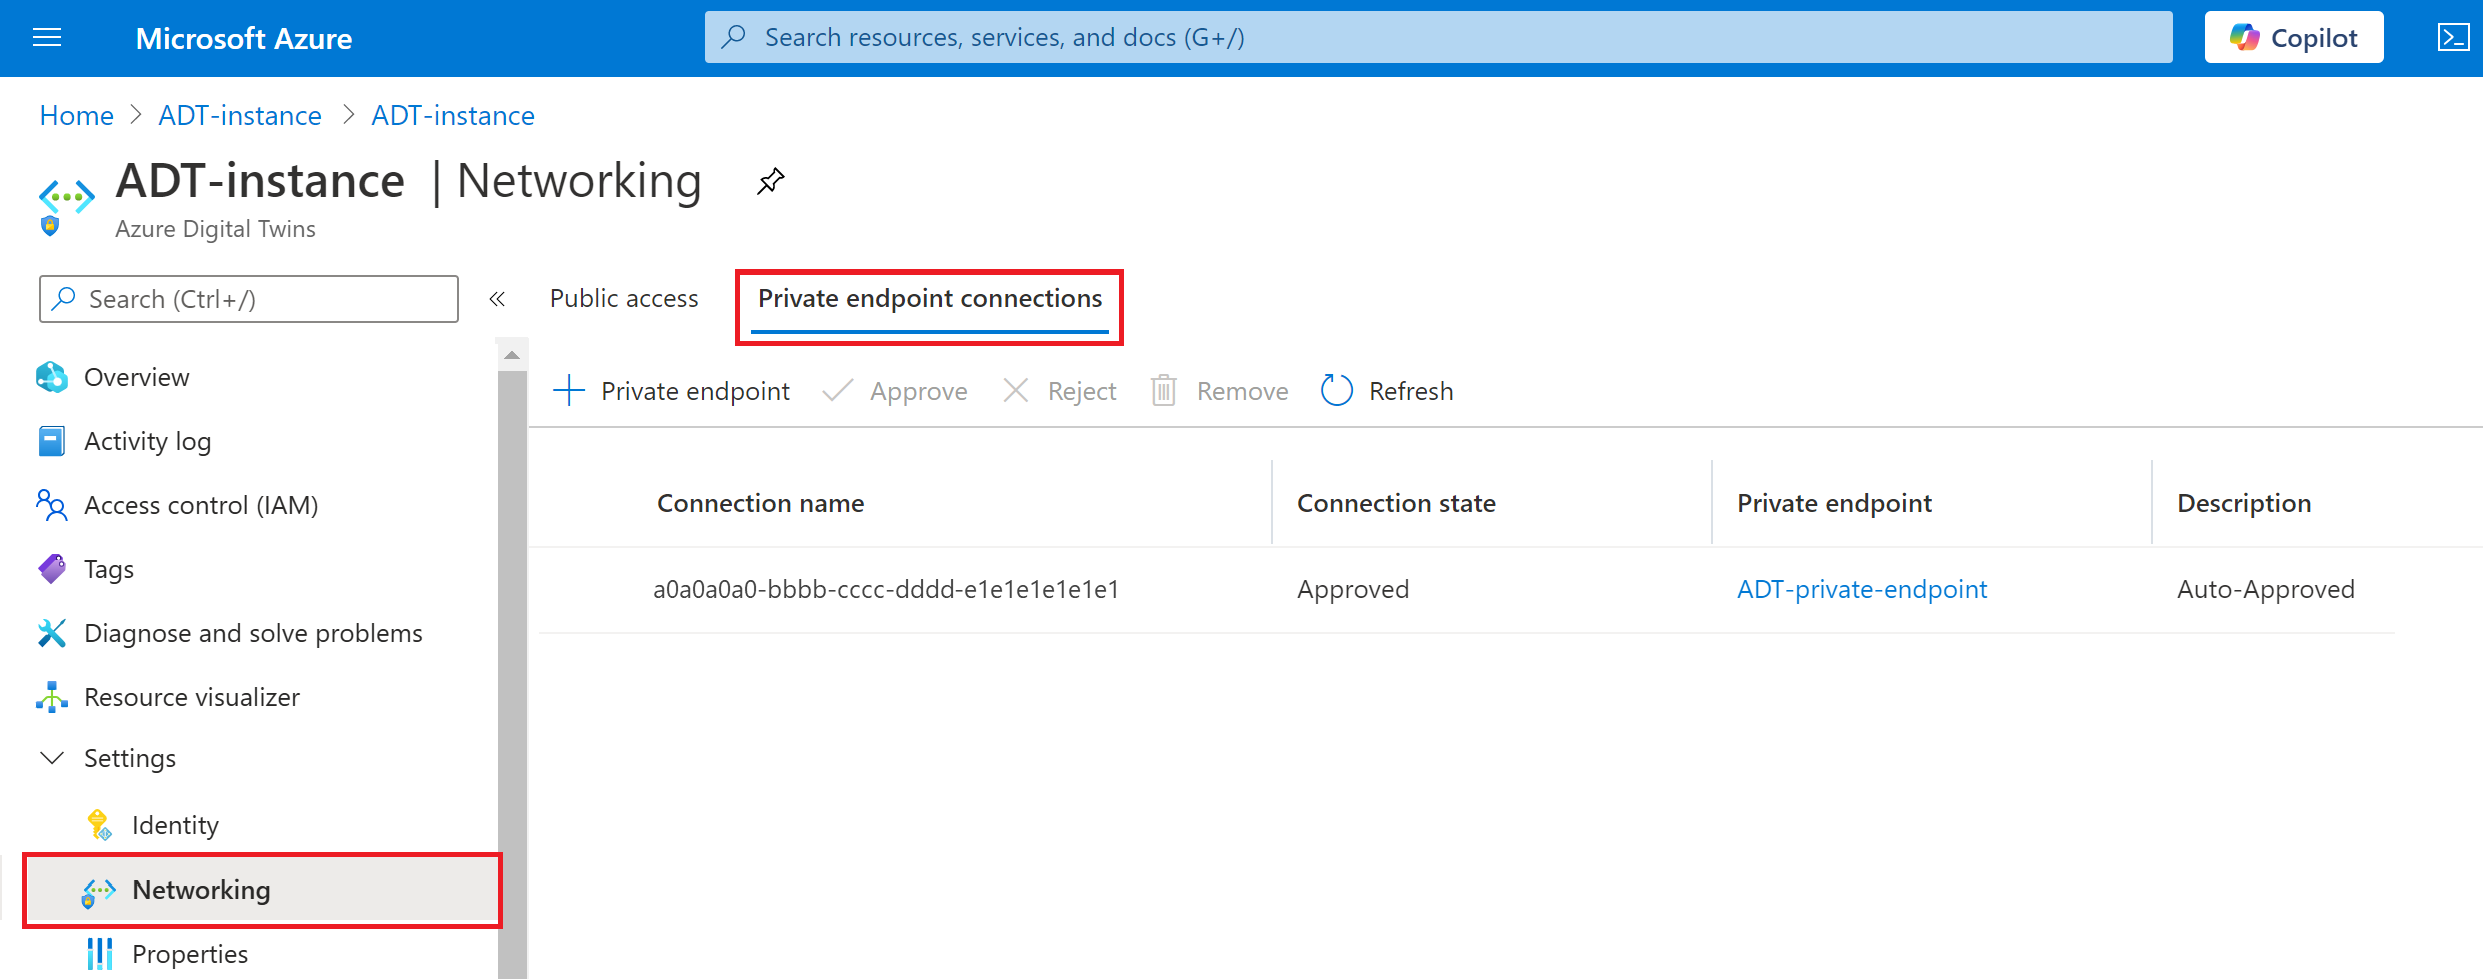Open the ADT-private-endpoint link
This screenshot has height=979, width=2483.
[1862, 589]
